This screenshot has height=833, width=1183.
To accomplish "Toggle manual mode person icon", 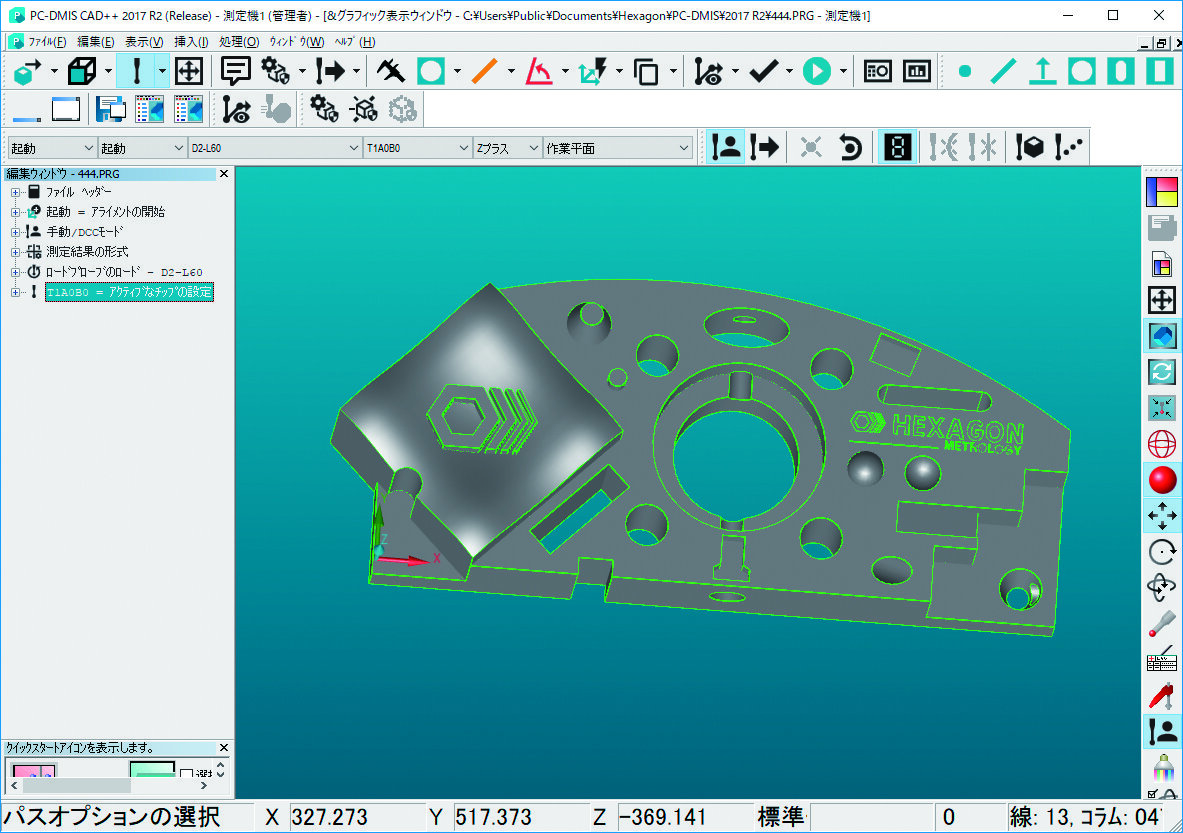I will point(726,147).
